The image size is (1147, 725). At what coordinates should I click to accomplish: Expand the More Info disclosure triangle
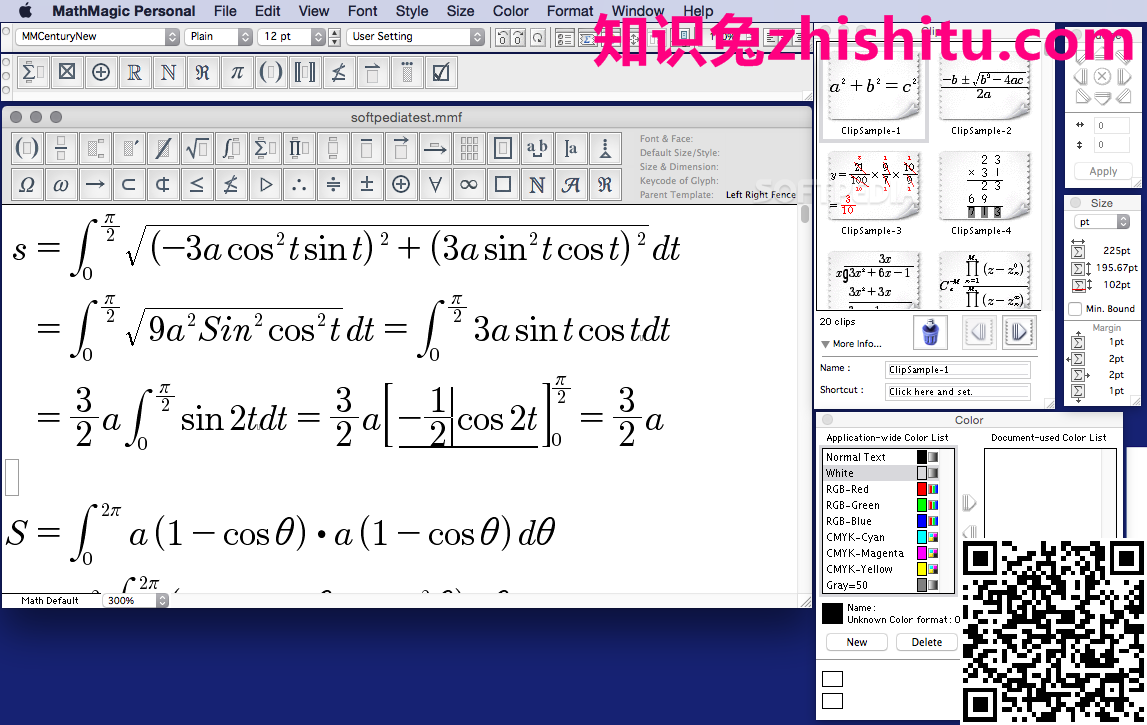[x=825, y=344]
